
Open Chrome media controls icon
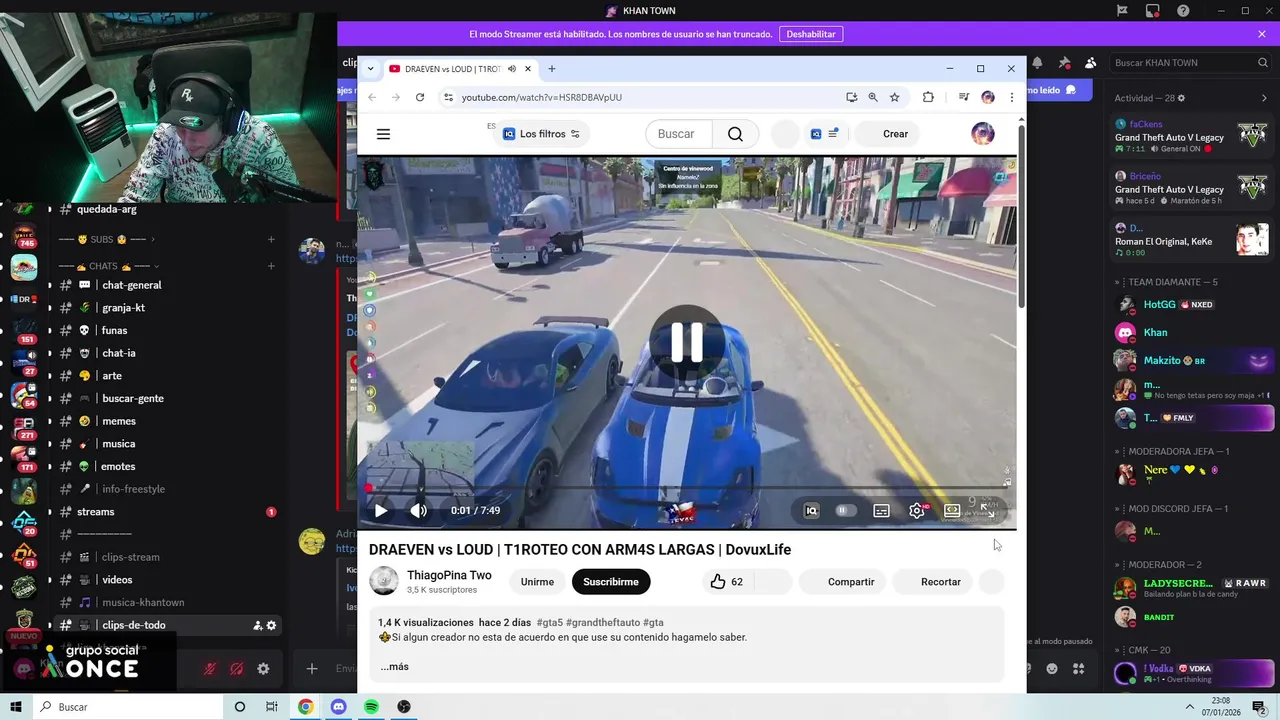[x=963, y=97]
